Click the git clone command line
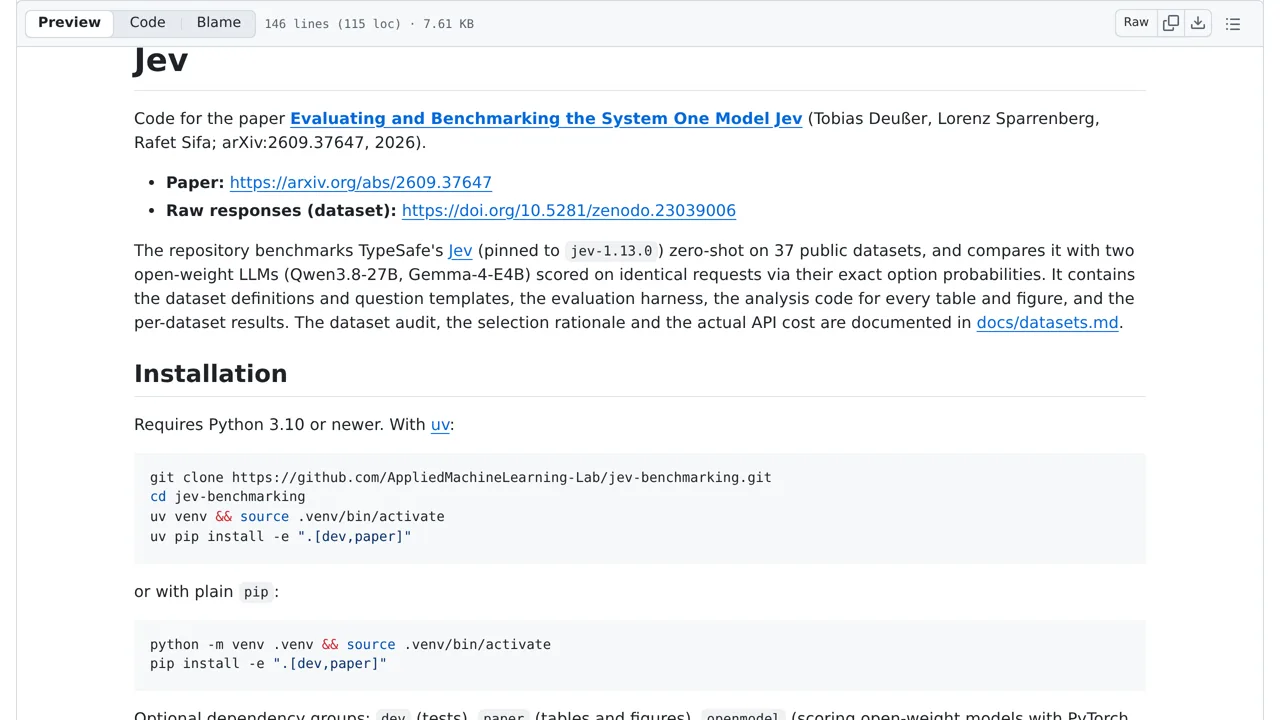Screen dimensions: 1280x720 pyautogui.click(x=461, y=478)
